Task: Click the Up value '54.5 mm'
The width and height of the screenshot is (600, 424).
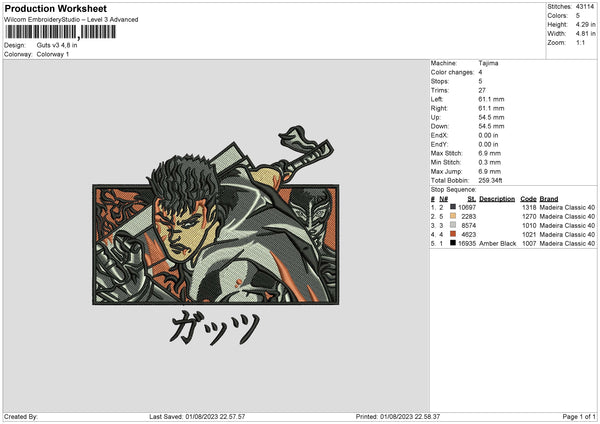Action: (491, 117)
